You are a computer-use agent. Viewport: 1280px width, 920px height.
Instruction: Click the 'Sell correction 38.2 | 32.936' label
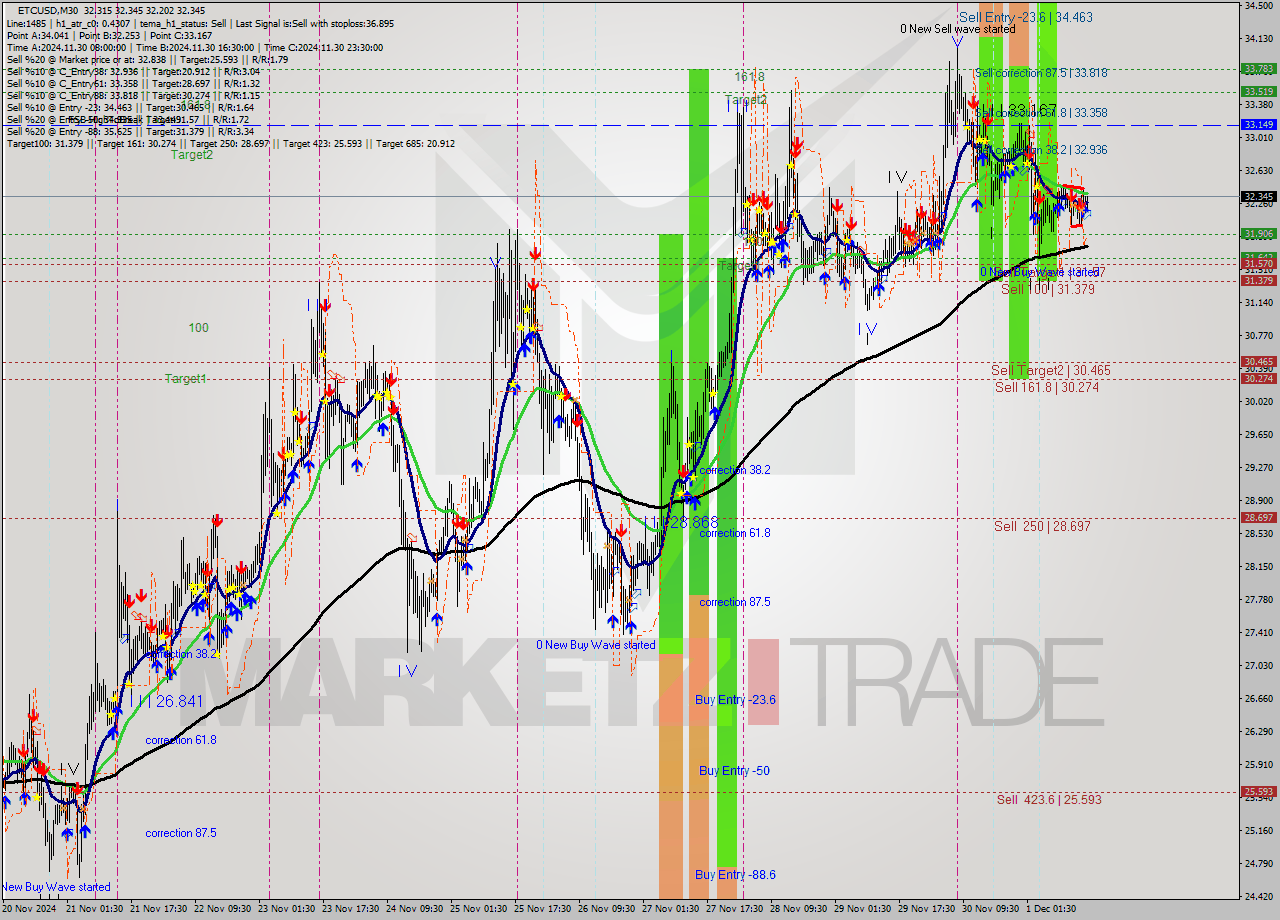[x=1041, y=149]
